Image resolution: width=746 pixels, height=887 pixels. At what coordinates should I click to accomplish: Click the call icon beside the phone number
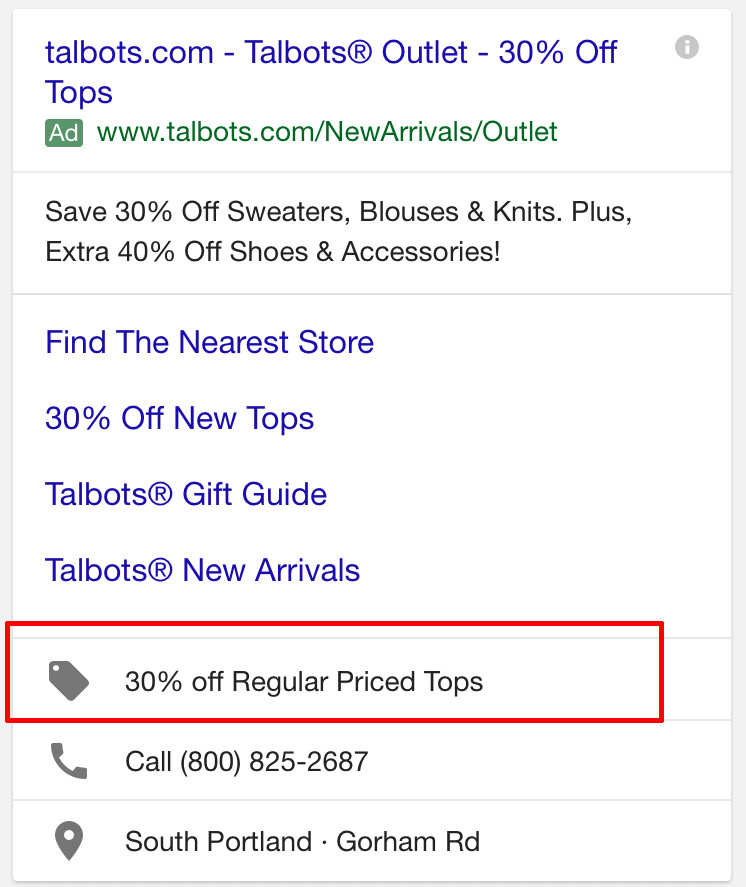68,760
